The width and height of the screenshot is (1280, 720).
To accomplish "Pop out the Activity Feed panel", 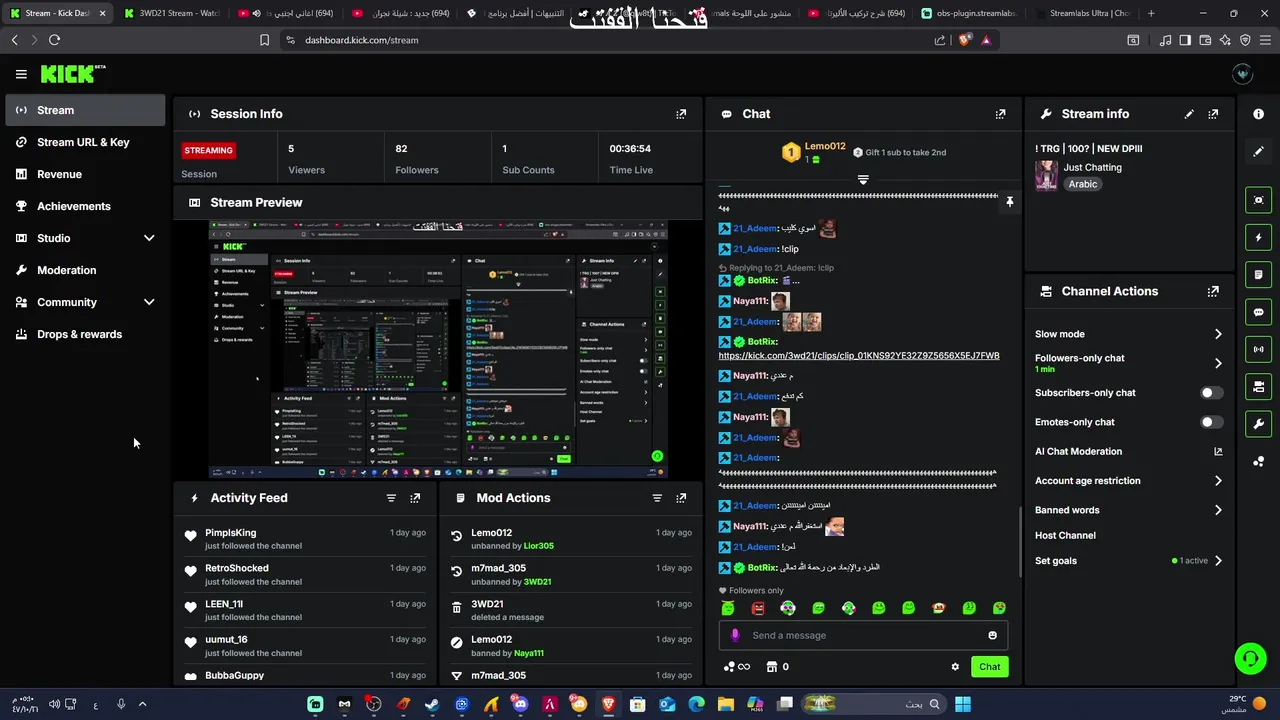I will [415, 498].
